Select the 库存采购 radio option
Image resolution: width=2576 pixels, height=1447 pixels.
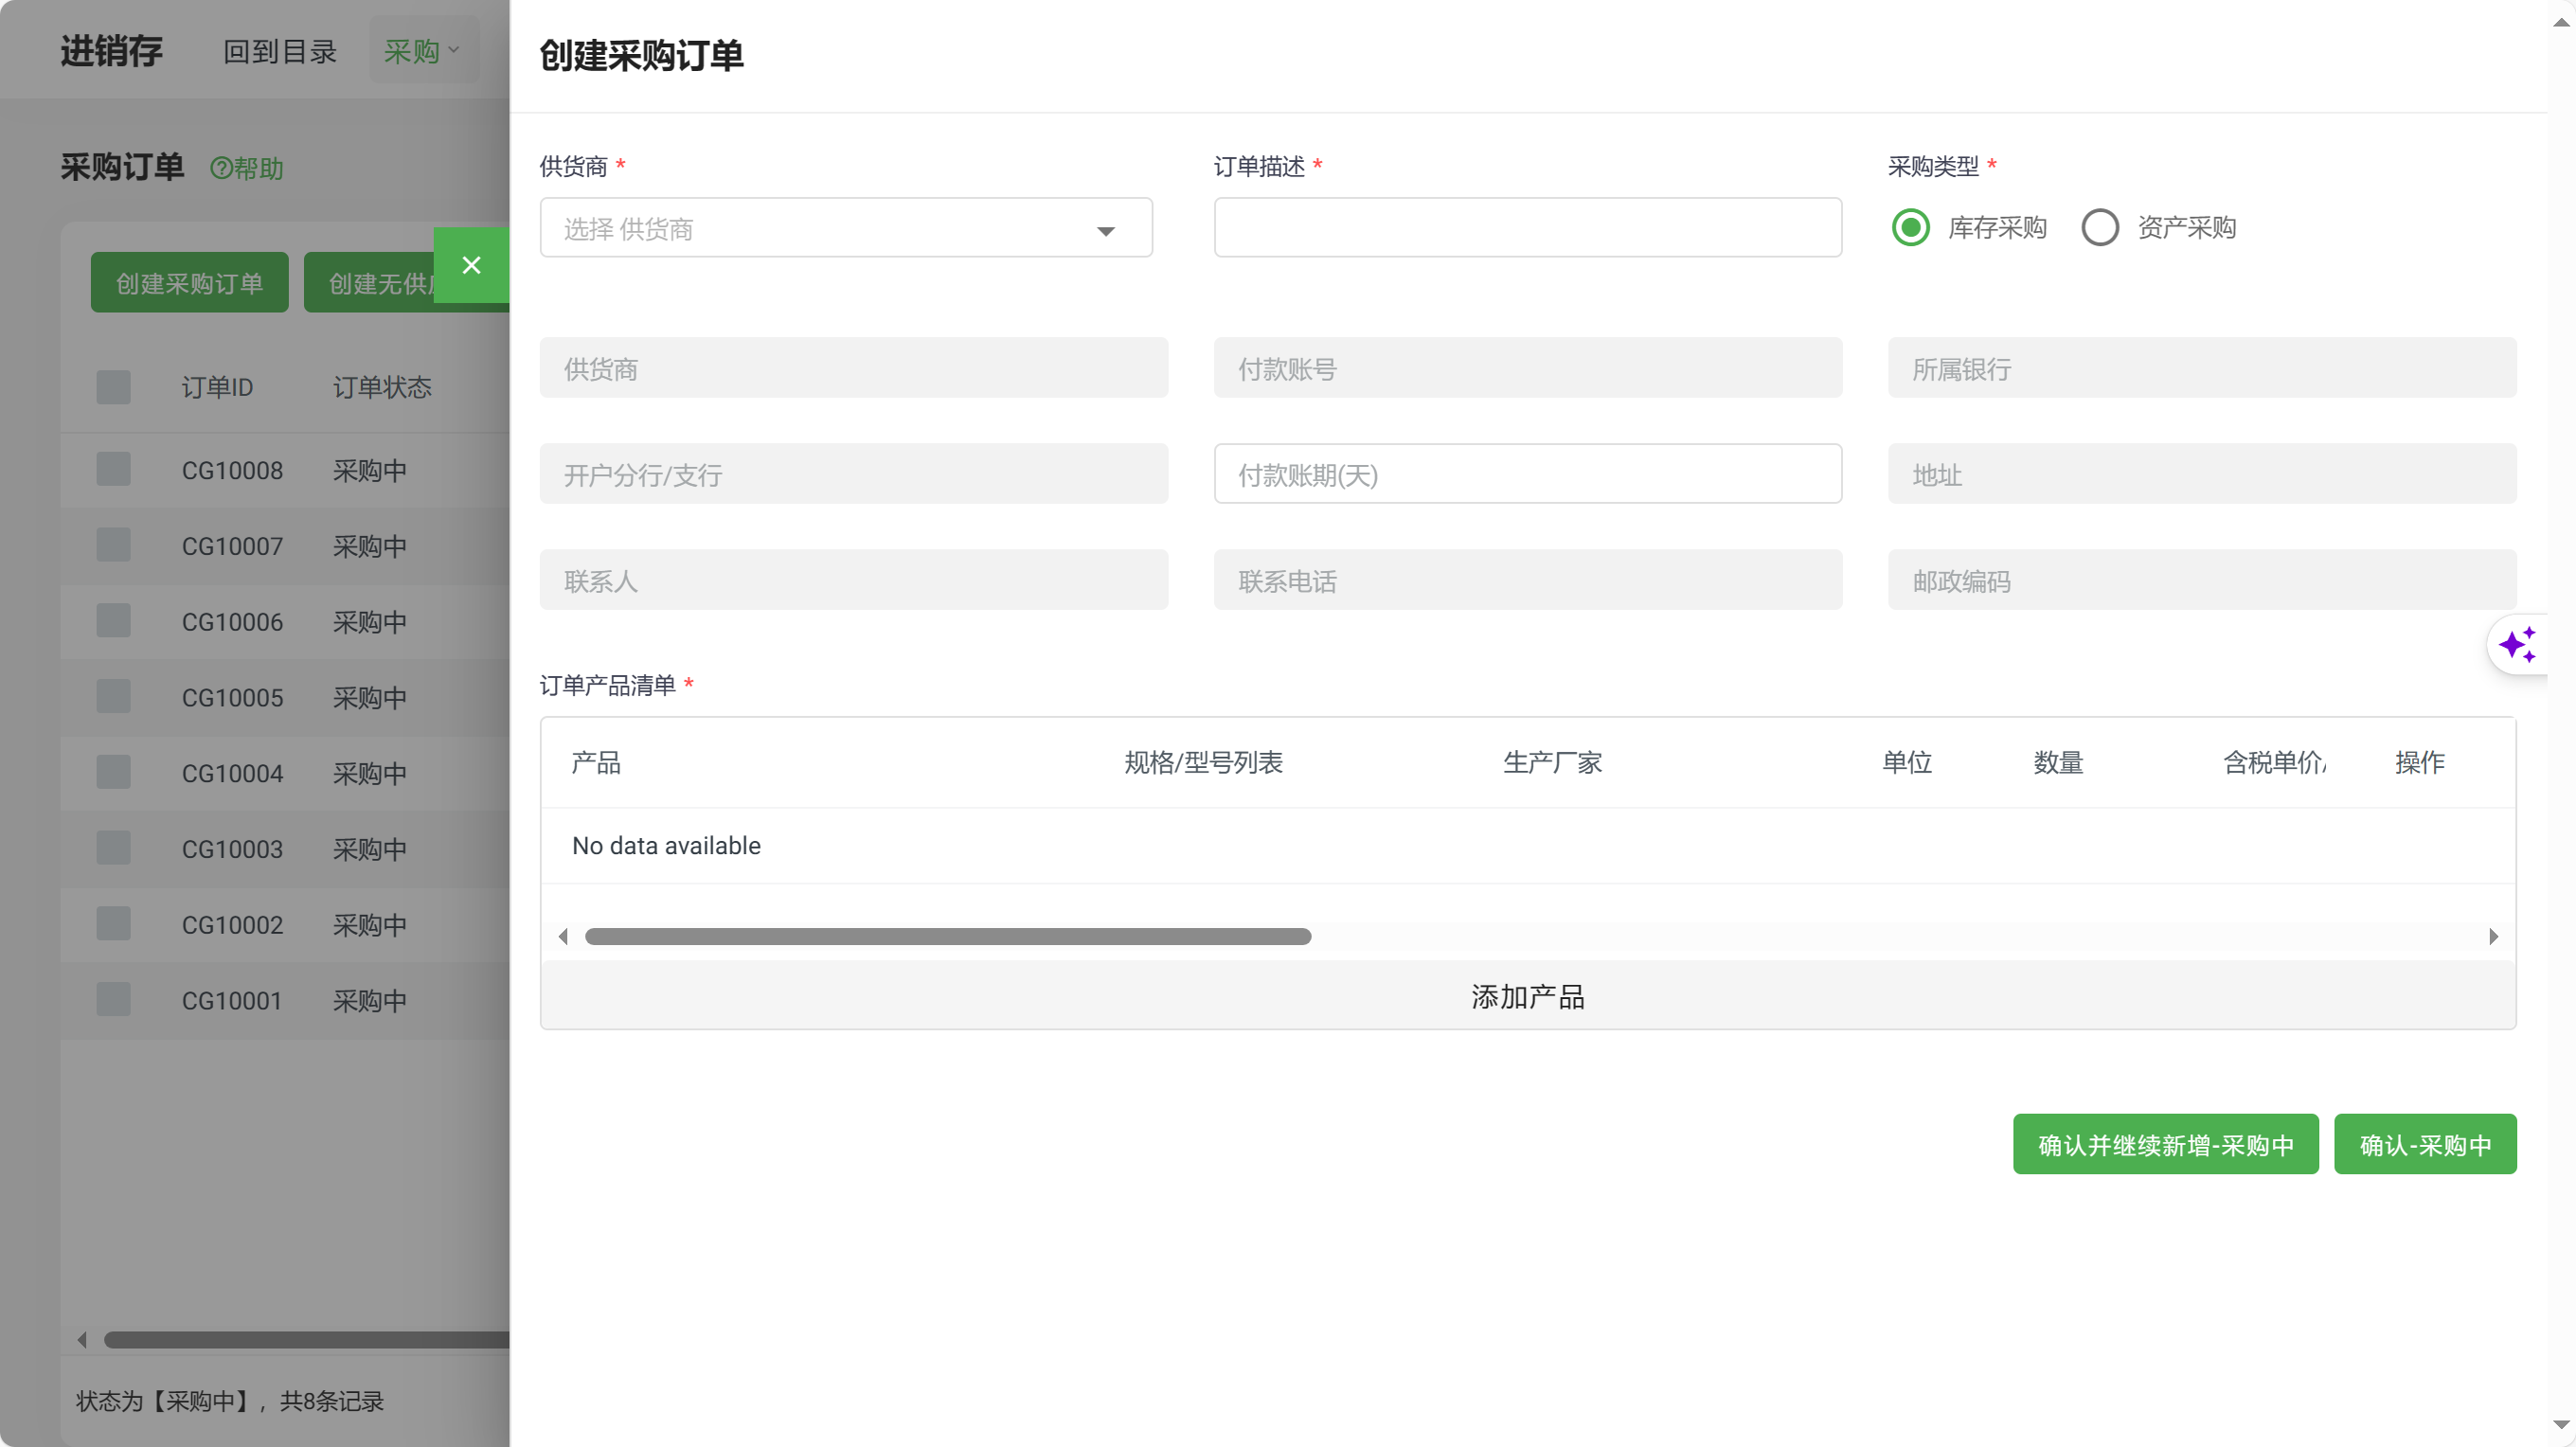coord(1911,227)
